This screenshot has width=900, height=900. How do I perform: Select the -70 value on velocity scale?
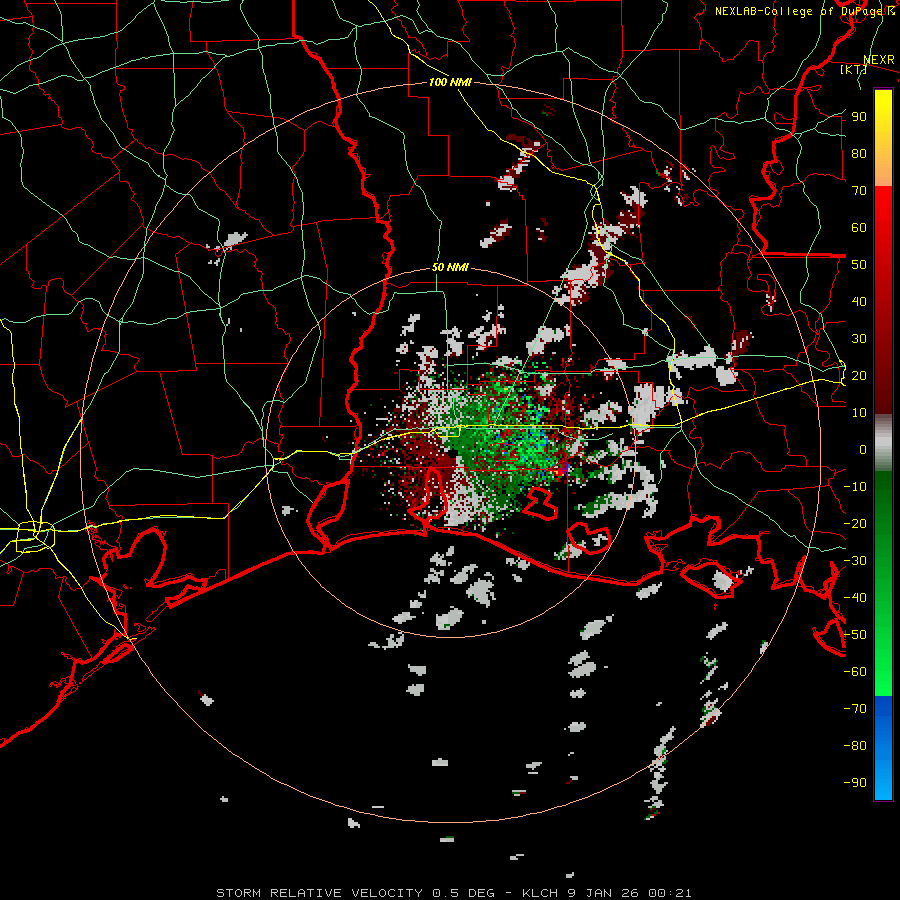(855, 709)
